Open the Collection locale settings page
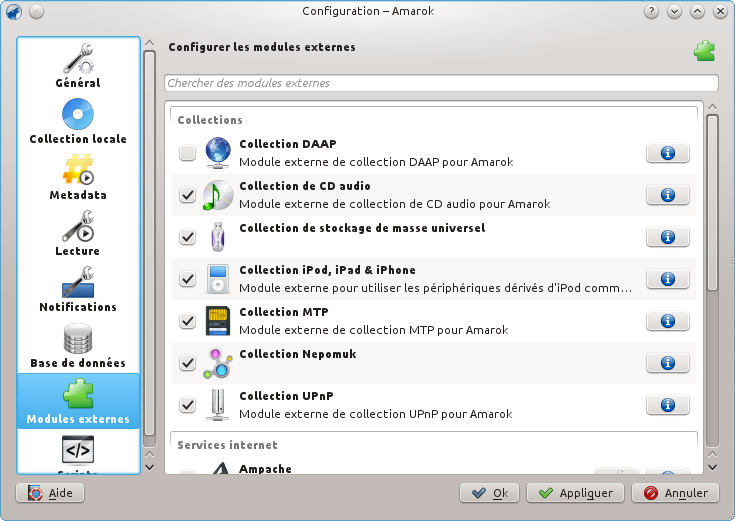This screenshot has width=735, height=521. [78, 121]
